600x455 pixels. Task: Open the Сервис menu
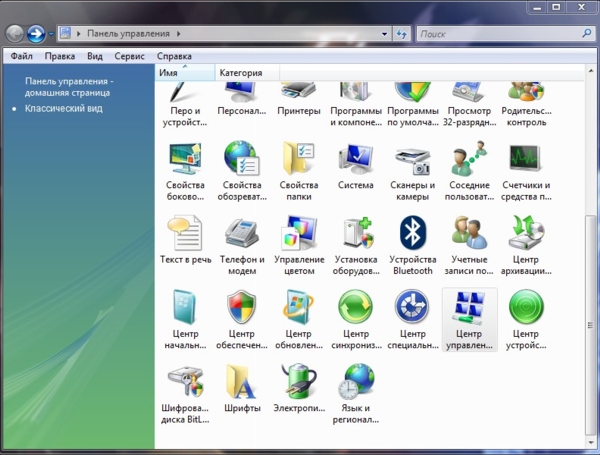click(129, 56)
